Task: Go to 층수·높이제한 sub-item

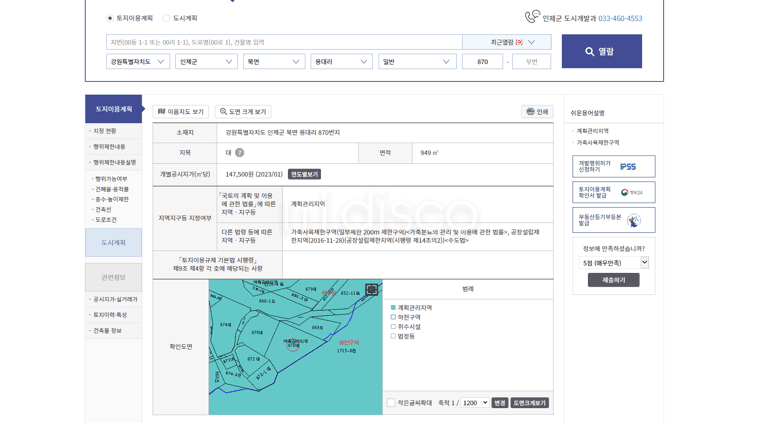Action: coord(112,199)
